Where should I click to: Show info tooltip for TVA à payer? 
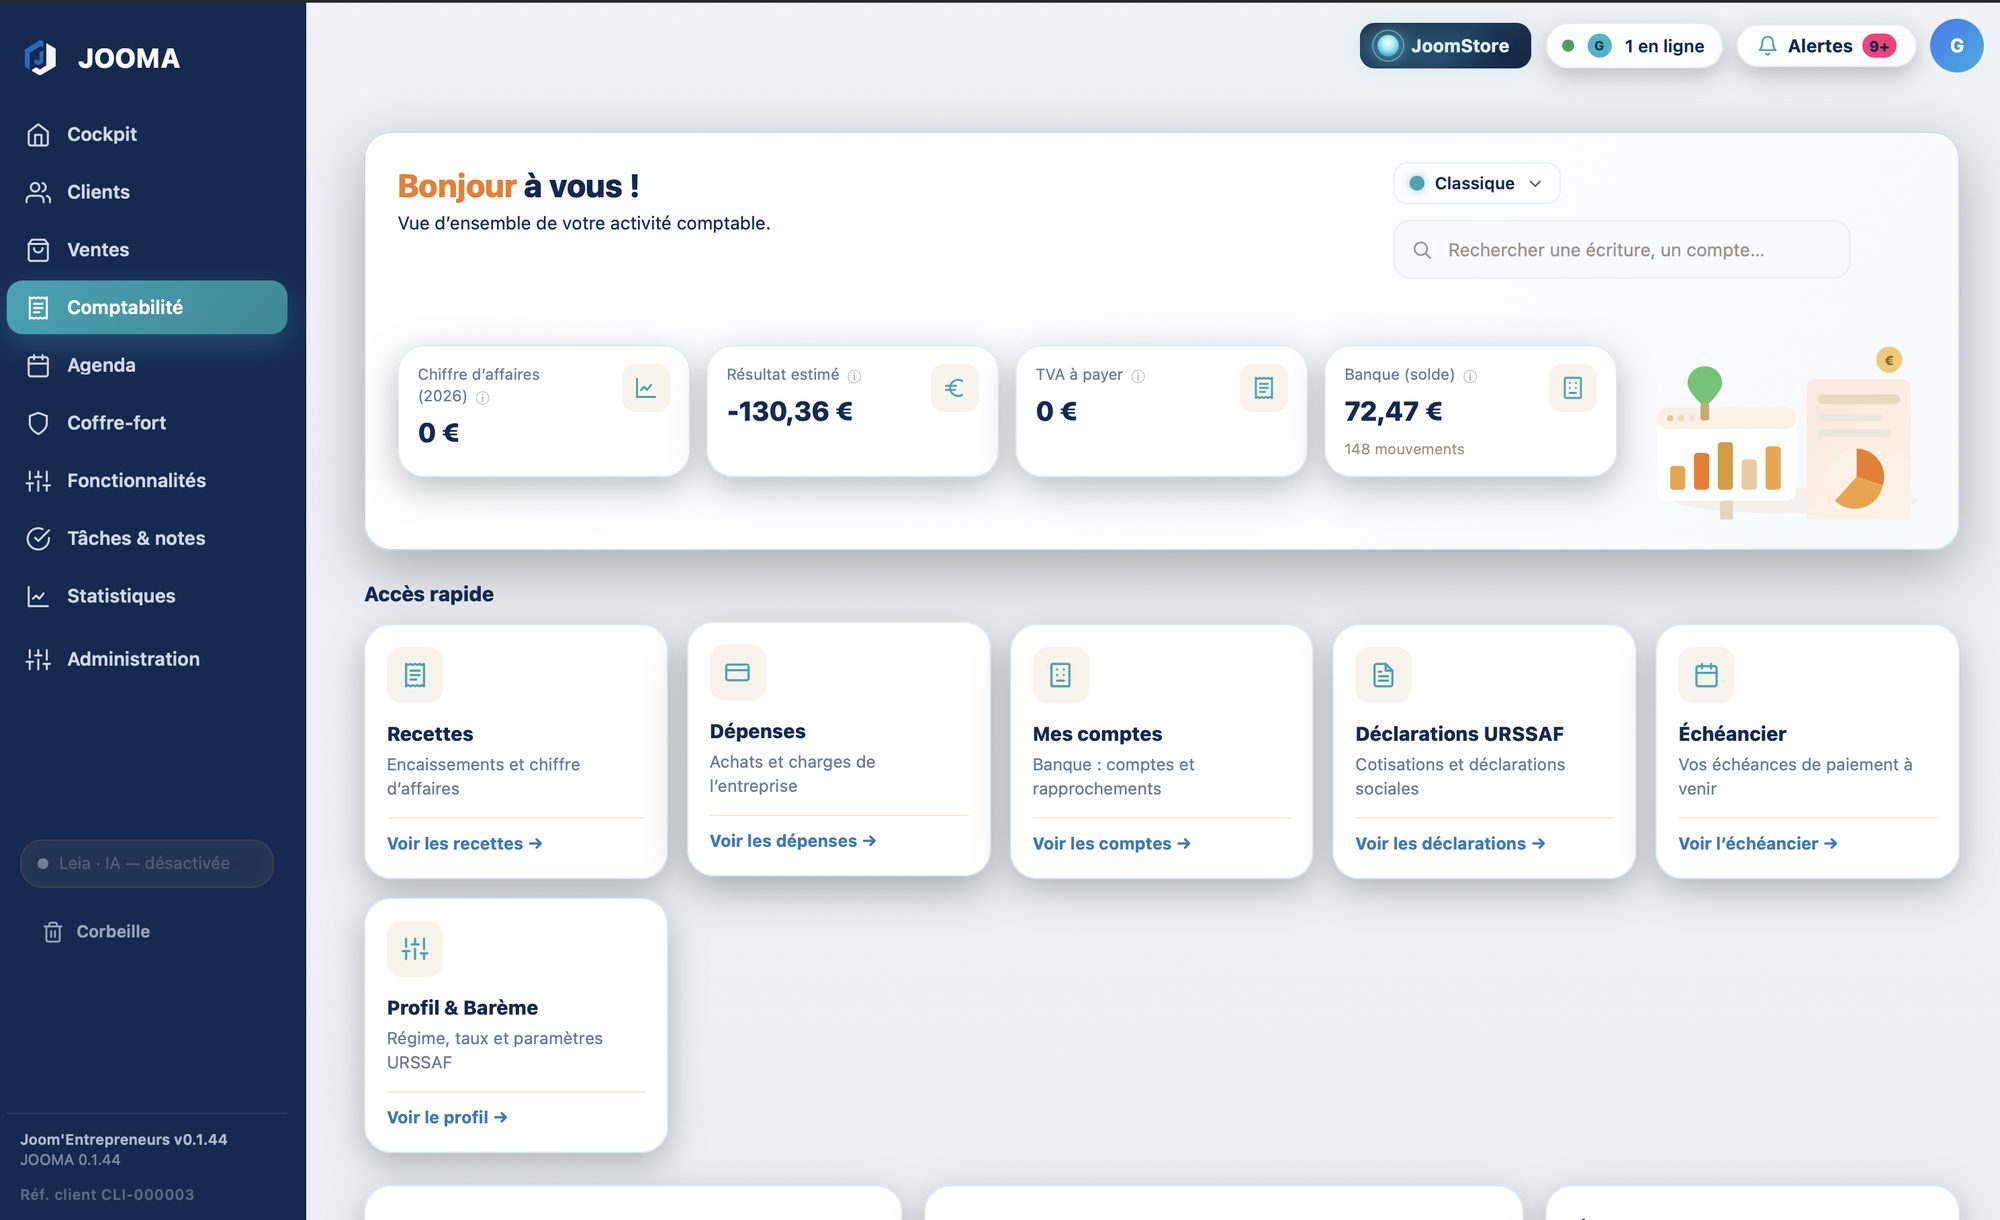click(x=1138, y=377)
